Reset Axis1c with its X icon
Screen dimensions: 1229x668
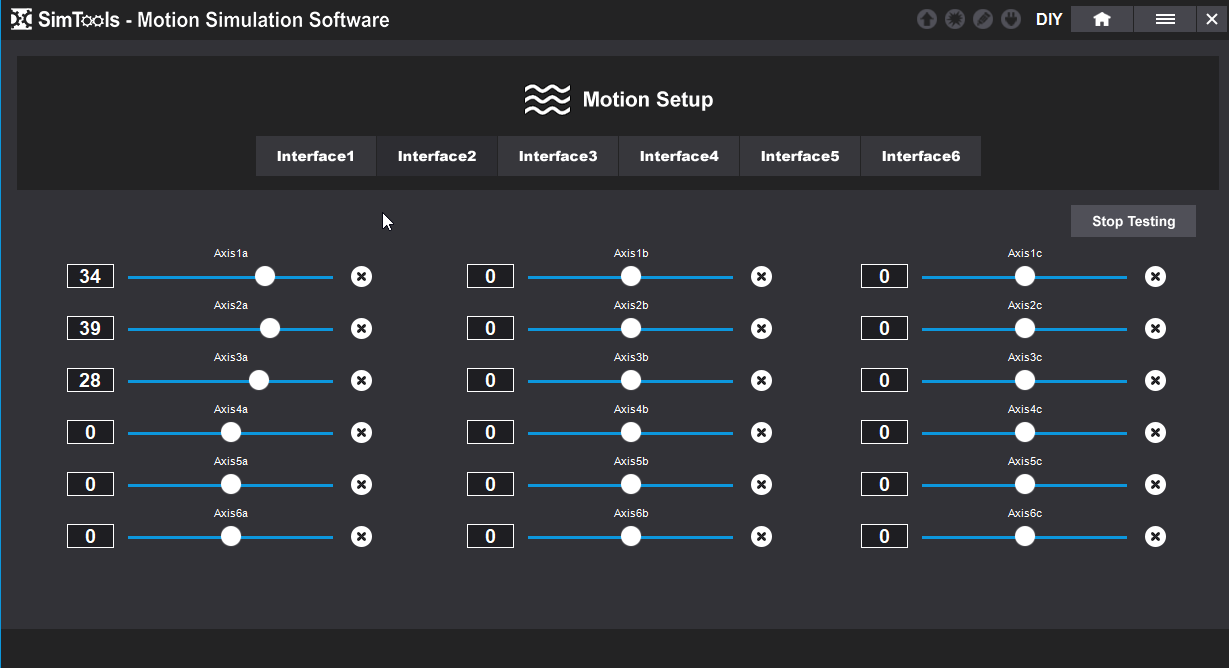tap(1156, 276)
